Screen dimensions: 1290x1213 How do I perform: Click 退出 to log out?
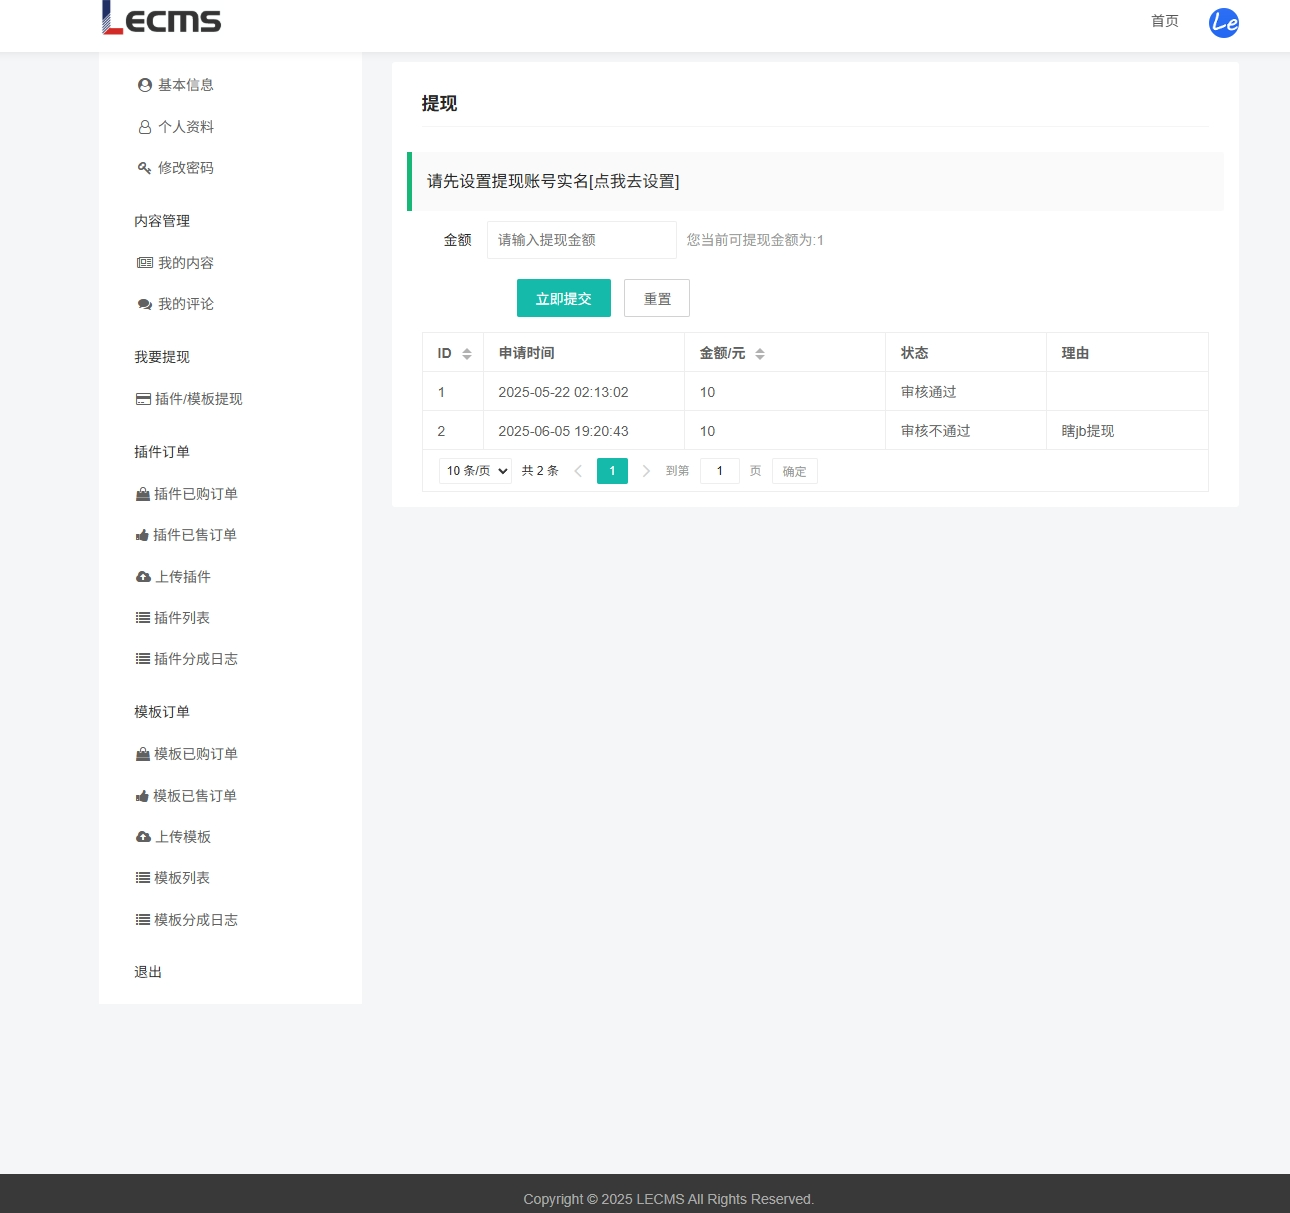pos(148,972)
